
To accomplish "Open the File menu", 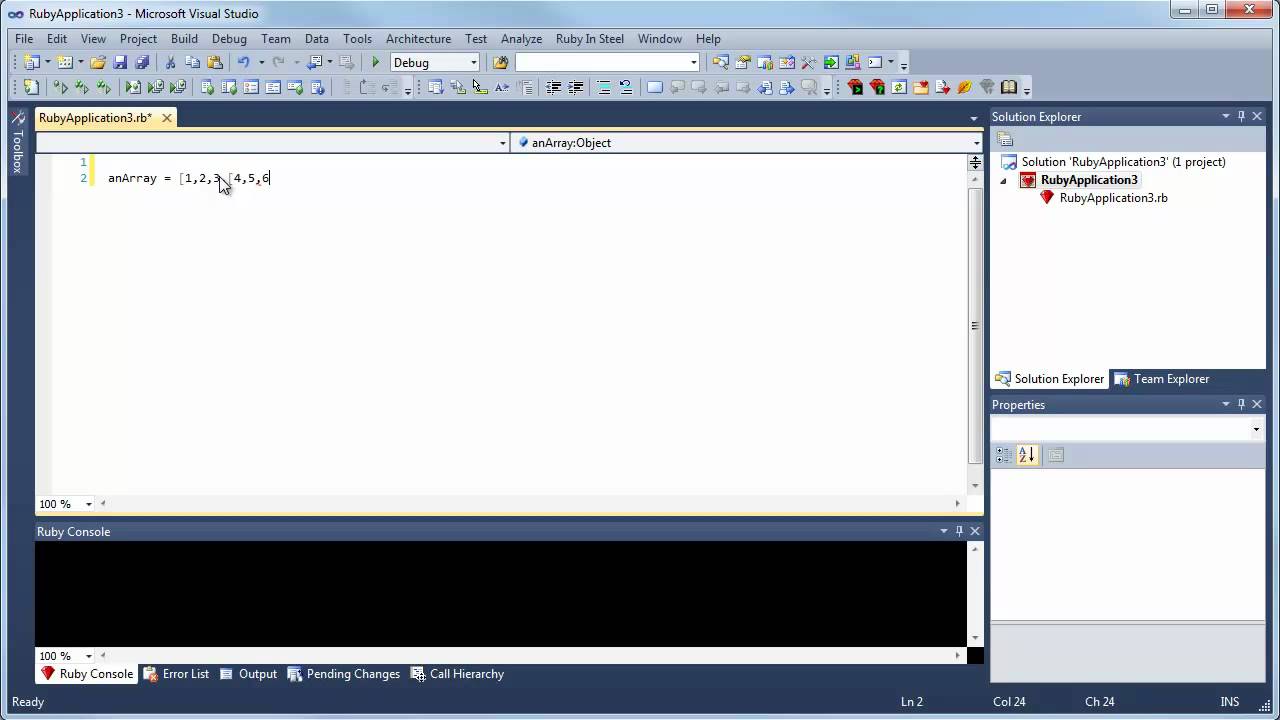I will pyautogui.click(x=24, y=38).
